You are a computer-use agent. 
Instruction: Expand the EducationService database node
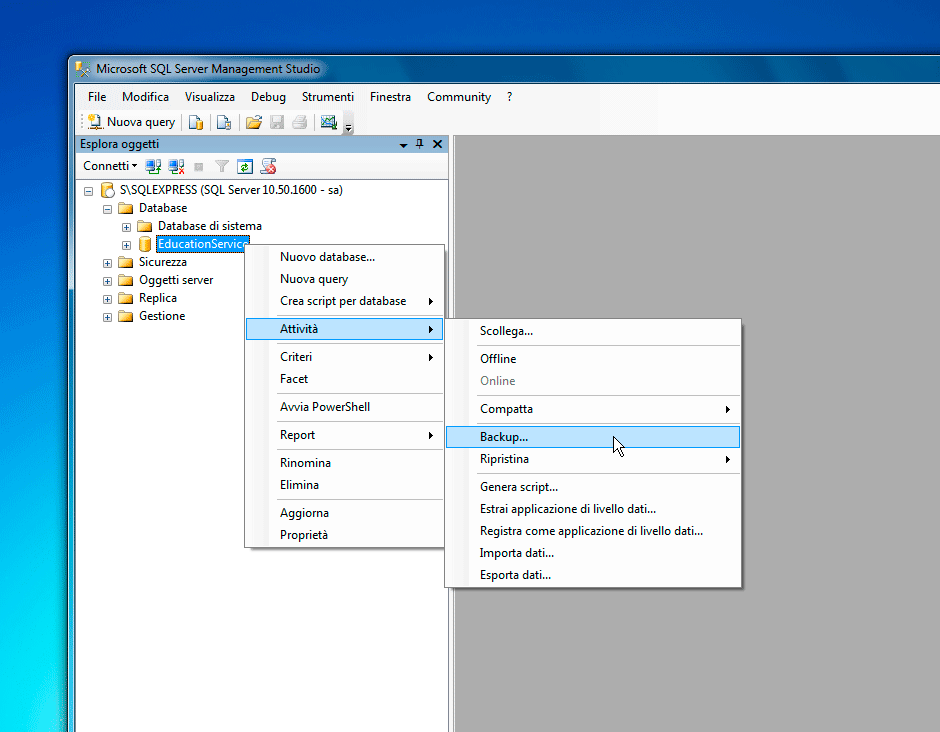(x=126, y=245)
